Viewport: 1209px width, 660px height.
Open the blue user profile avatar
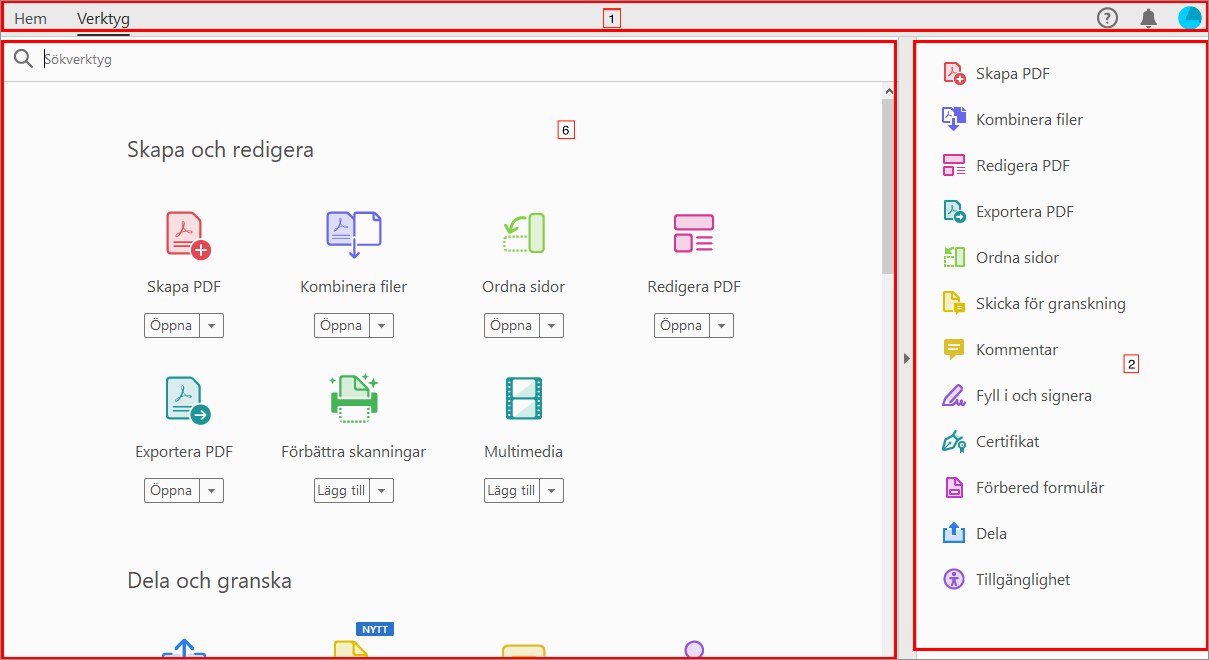pos(1189,17)
